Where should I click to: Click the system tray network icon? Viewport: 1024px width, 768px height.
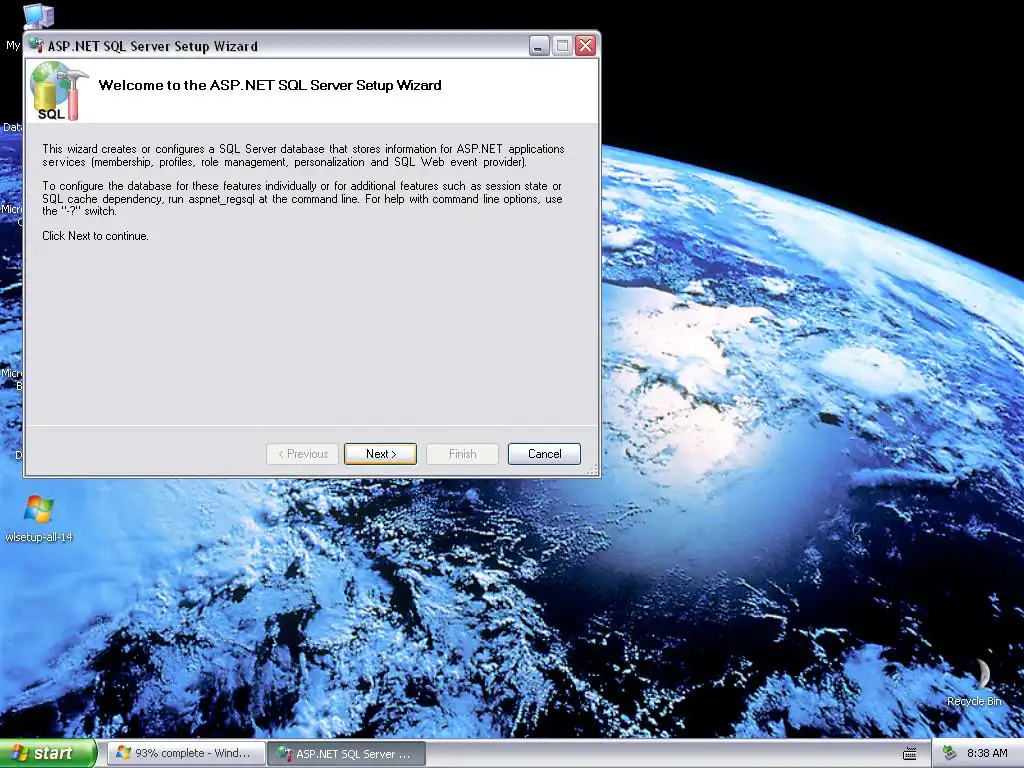[950, 754]
